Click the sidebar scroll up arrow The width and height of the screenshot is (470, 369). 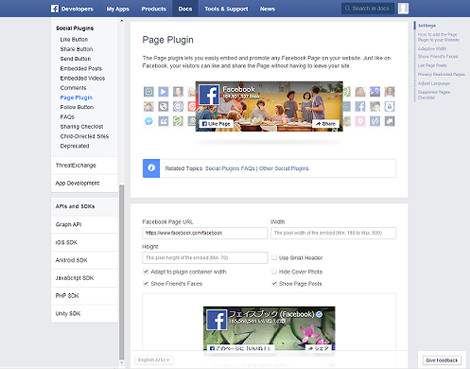pyautogui.click(x=121, y=21)
